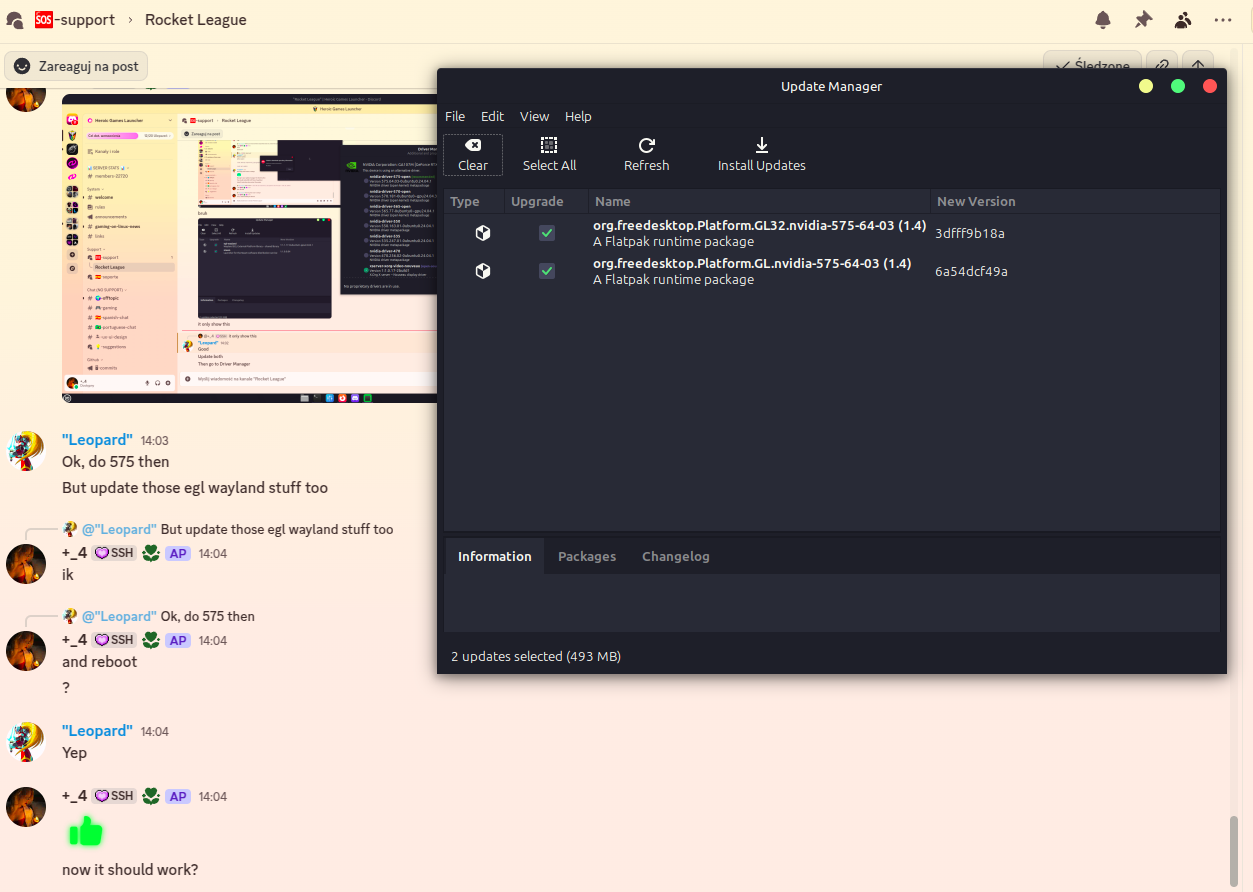This screenshot has width=1253, height=892.
Task: Click the copy link icon near Śledzone
Action: [1161, 66]
